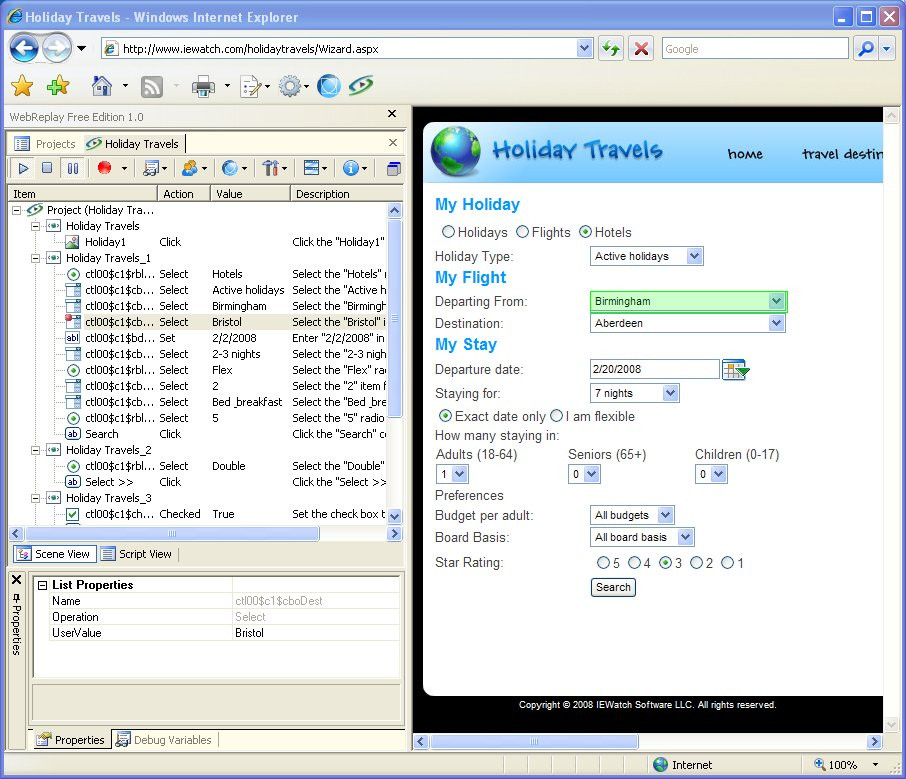Click the IE Print icon
The height and width of the screenshot is (779, 906).
click(x=203, y=87)
